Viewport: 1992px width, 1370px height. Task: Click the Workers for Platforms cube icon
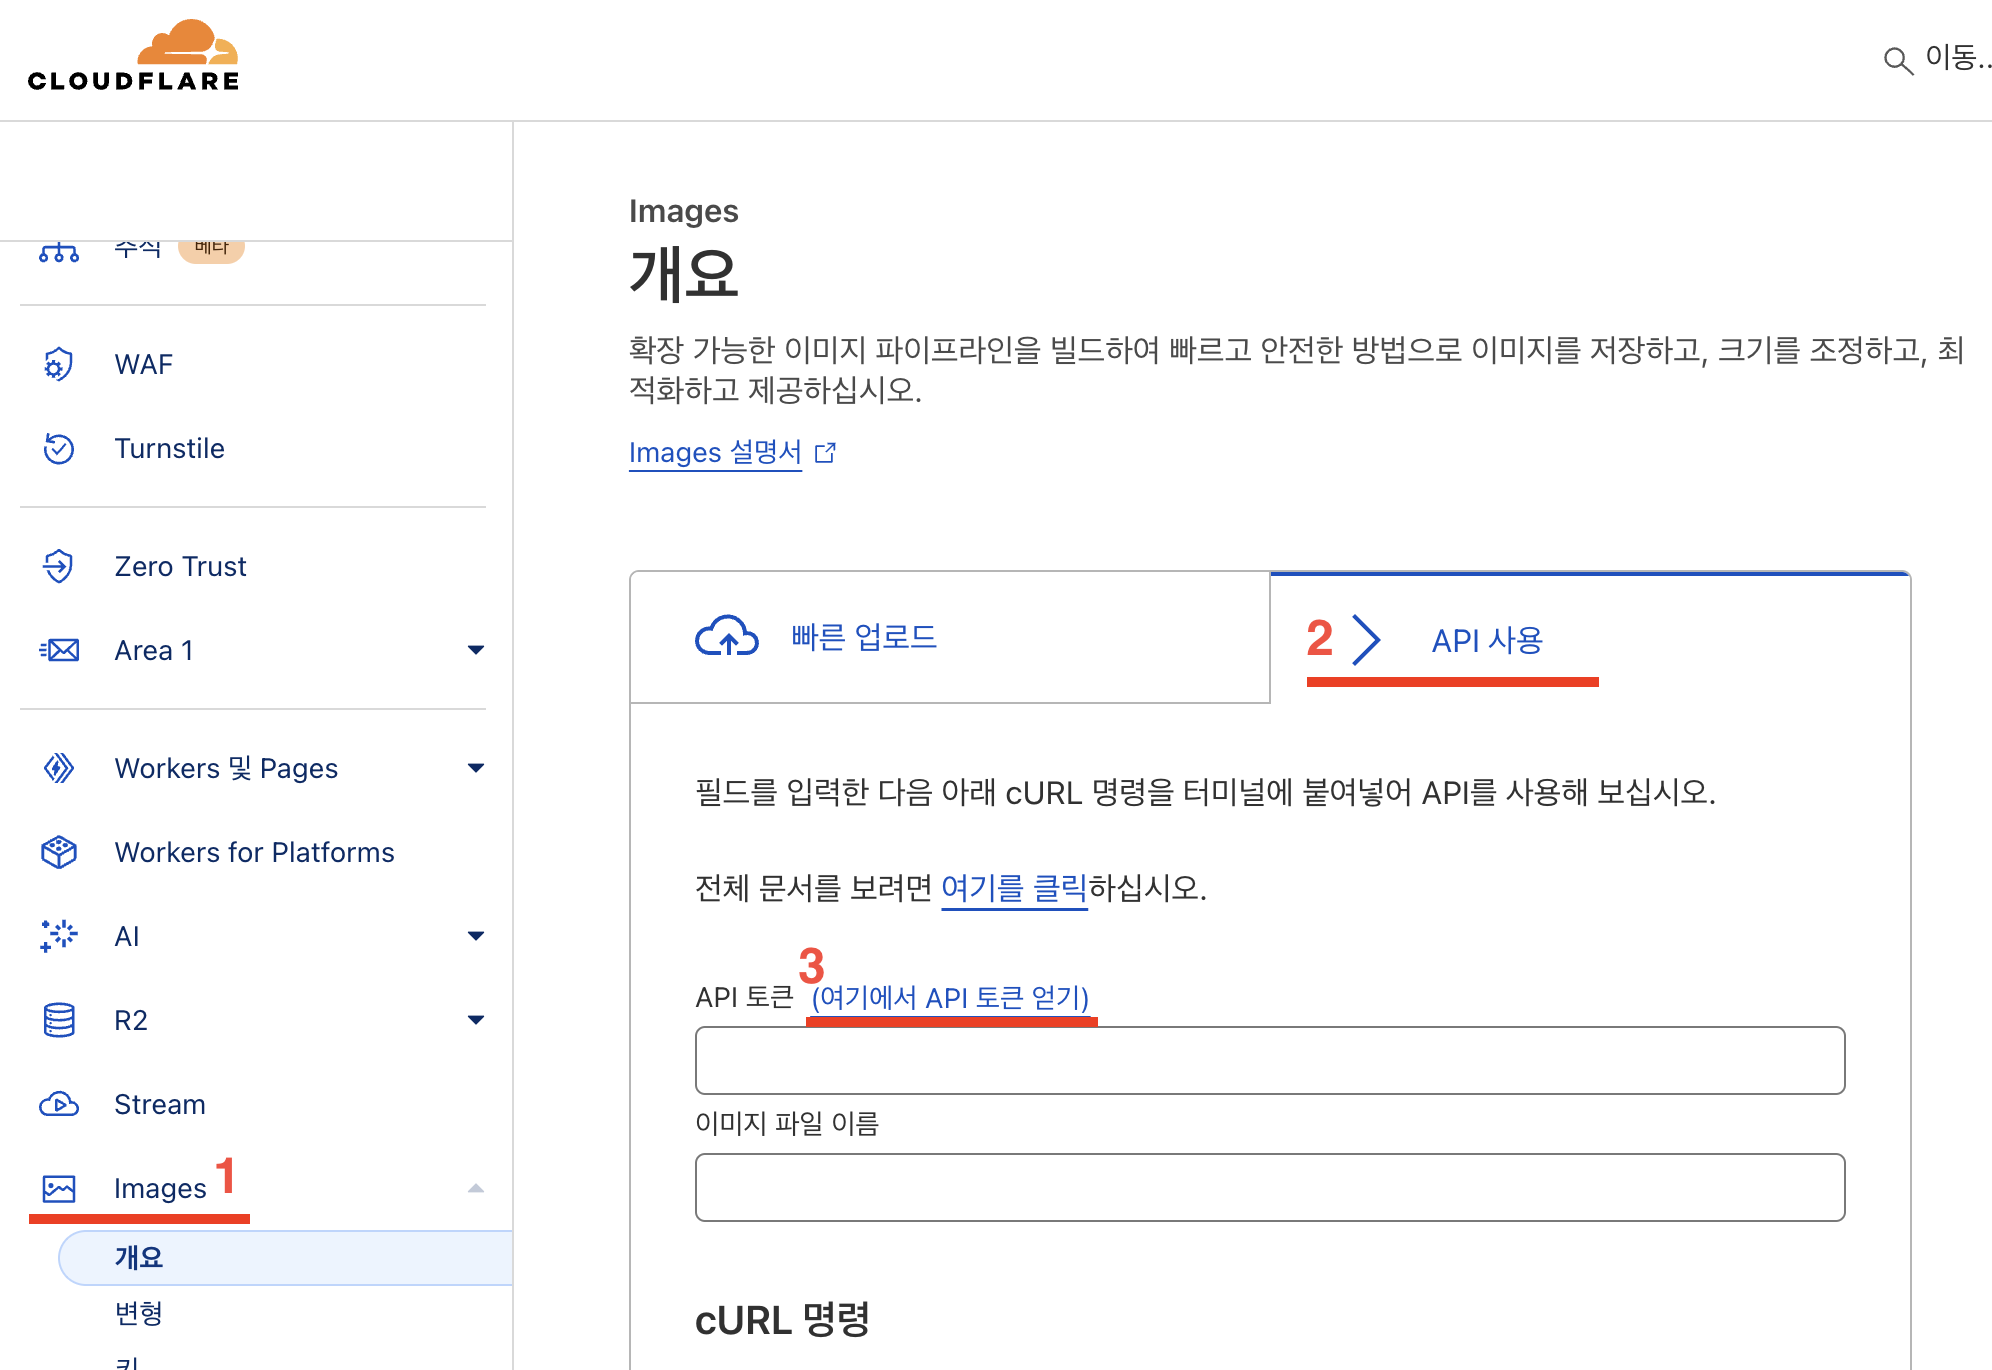coord(59,852)
